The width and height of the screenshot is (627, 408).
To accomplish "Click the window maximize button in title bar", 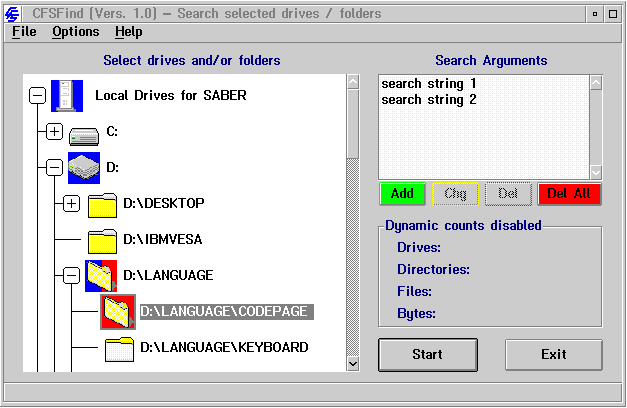I will 613,14.
